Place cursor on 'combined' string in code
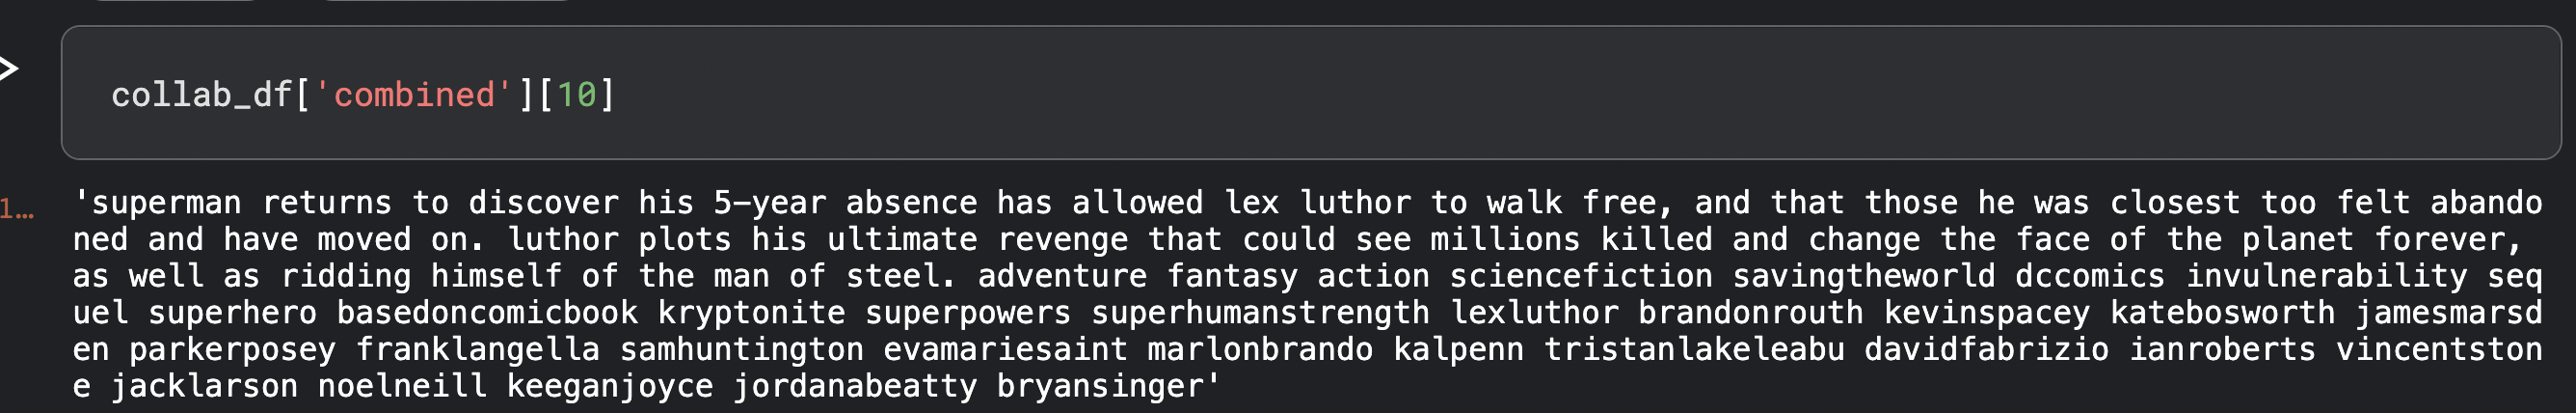 pyautogui.click(x=414, y=95)
